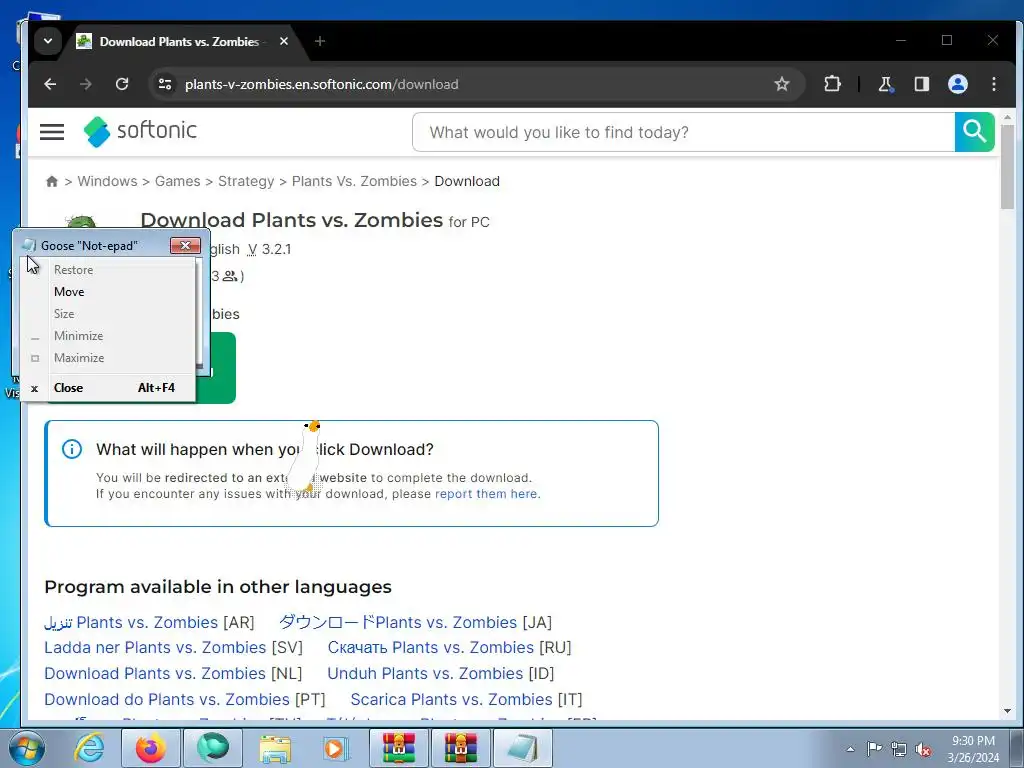
Task: View site information icon in address bar
Action: [x=165, y=84]
